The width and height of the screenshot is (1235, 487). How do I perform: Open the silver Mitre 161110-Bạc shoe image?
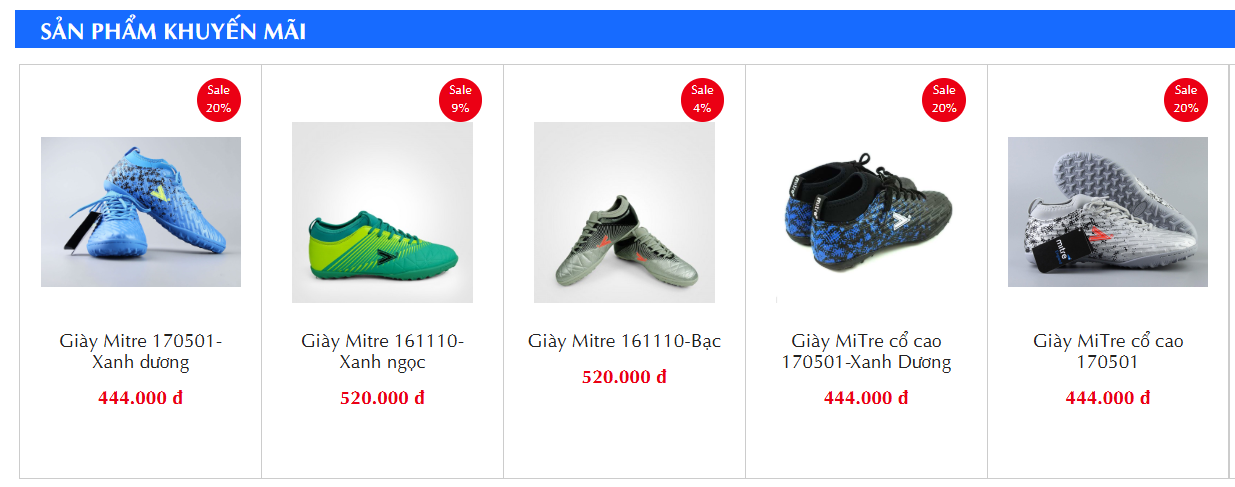[624, 212]
